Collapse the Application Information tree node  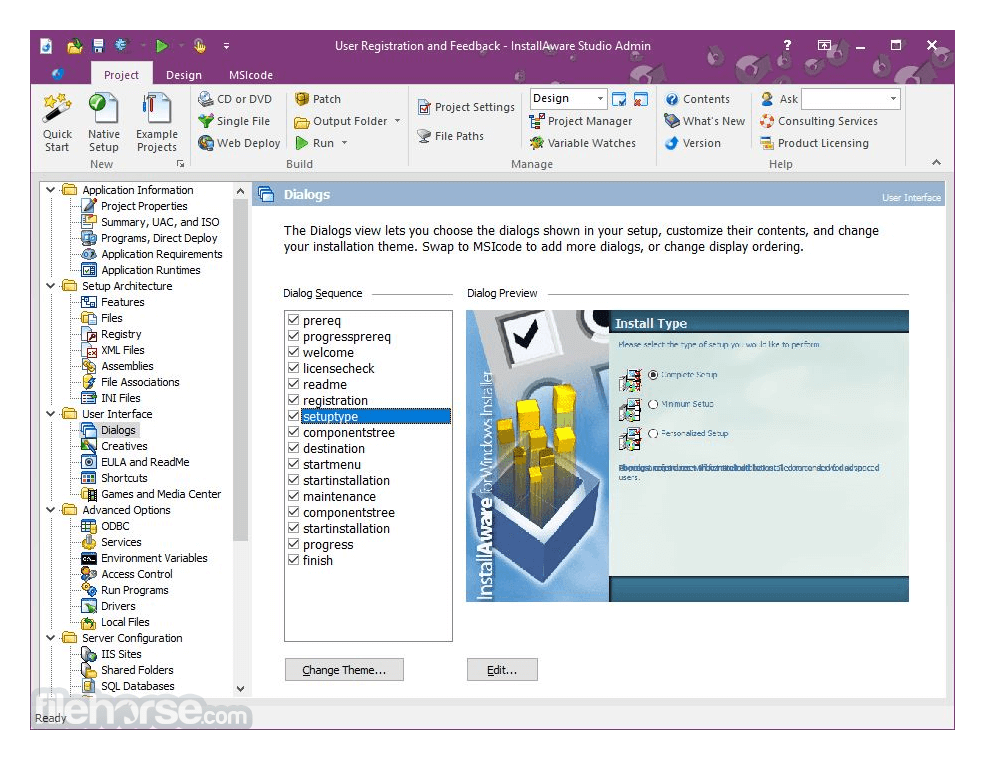[x=51, y=190]
